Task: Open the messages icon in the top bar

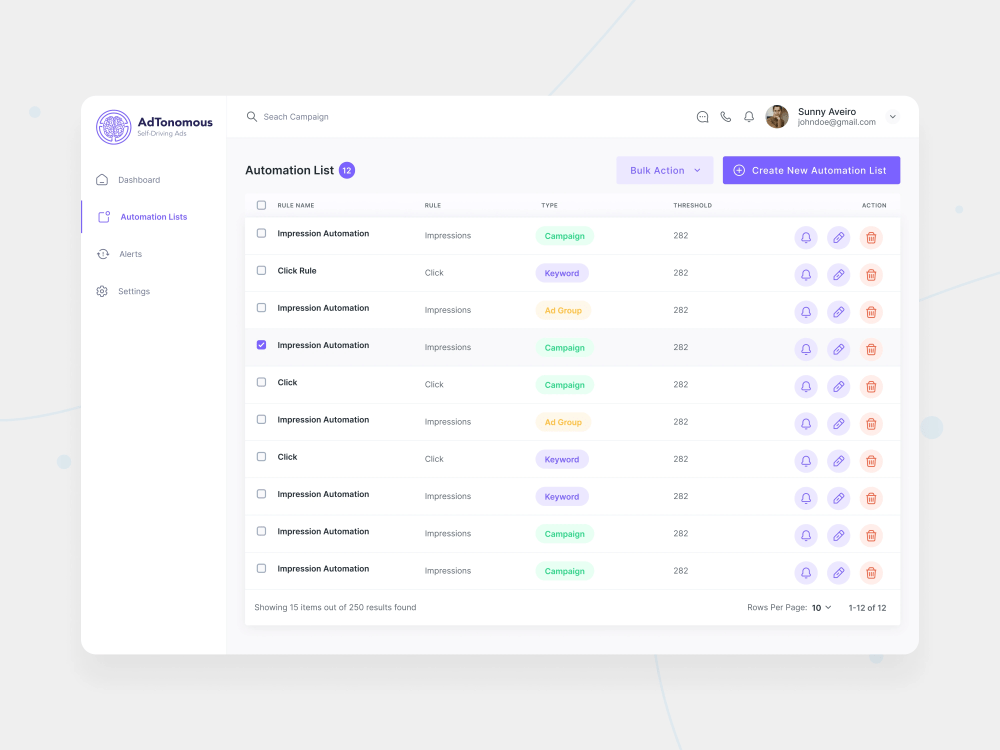Action: 702,116
